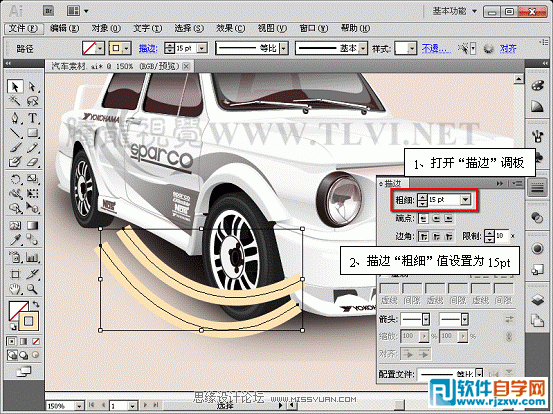553x414 pixels.
Task: Toggle the butt cap option
Action: (x=424, y=219)
